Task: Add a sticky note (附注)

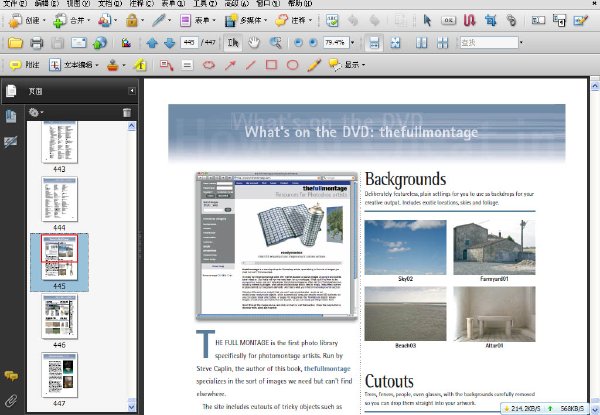Action: tap(24, 65)
